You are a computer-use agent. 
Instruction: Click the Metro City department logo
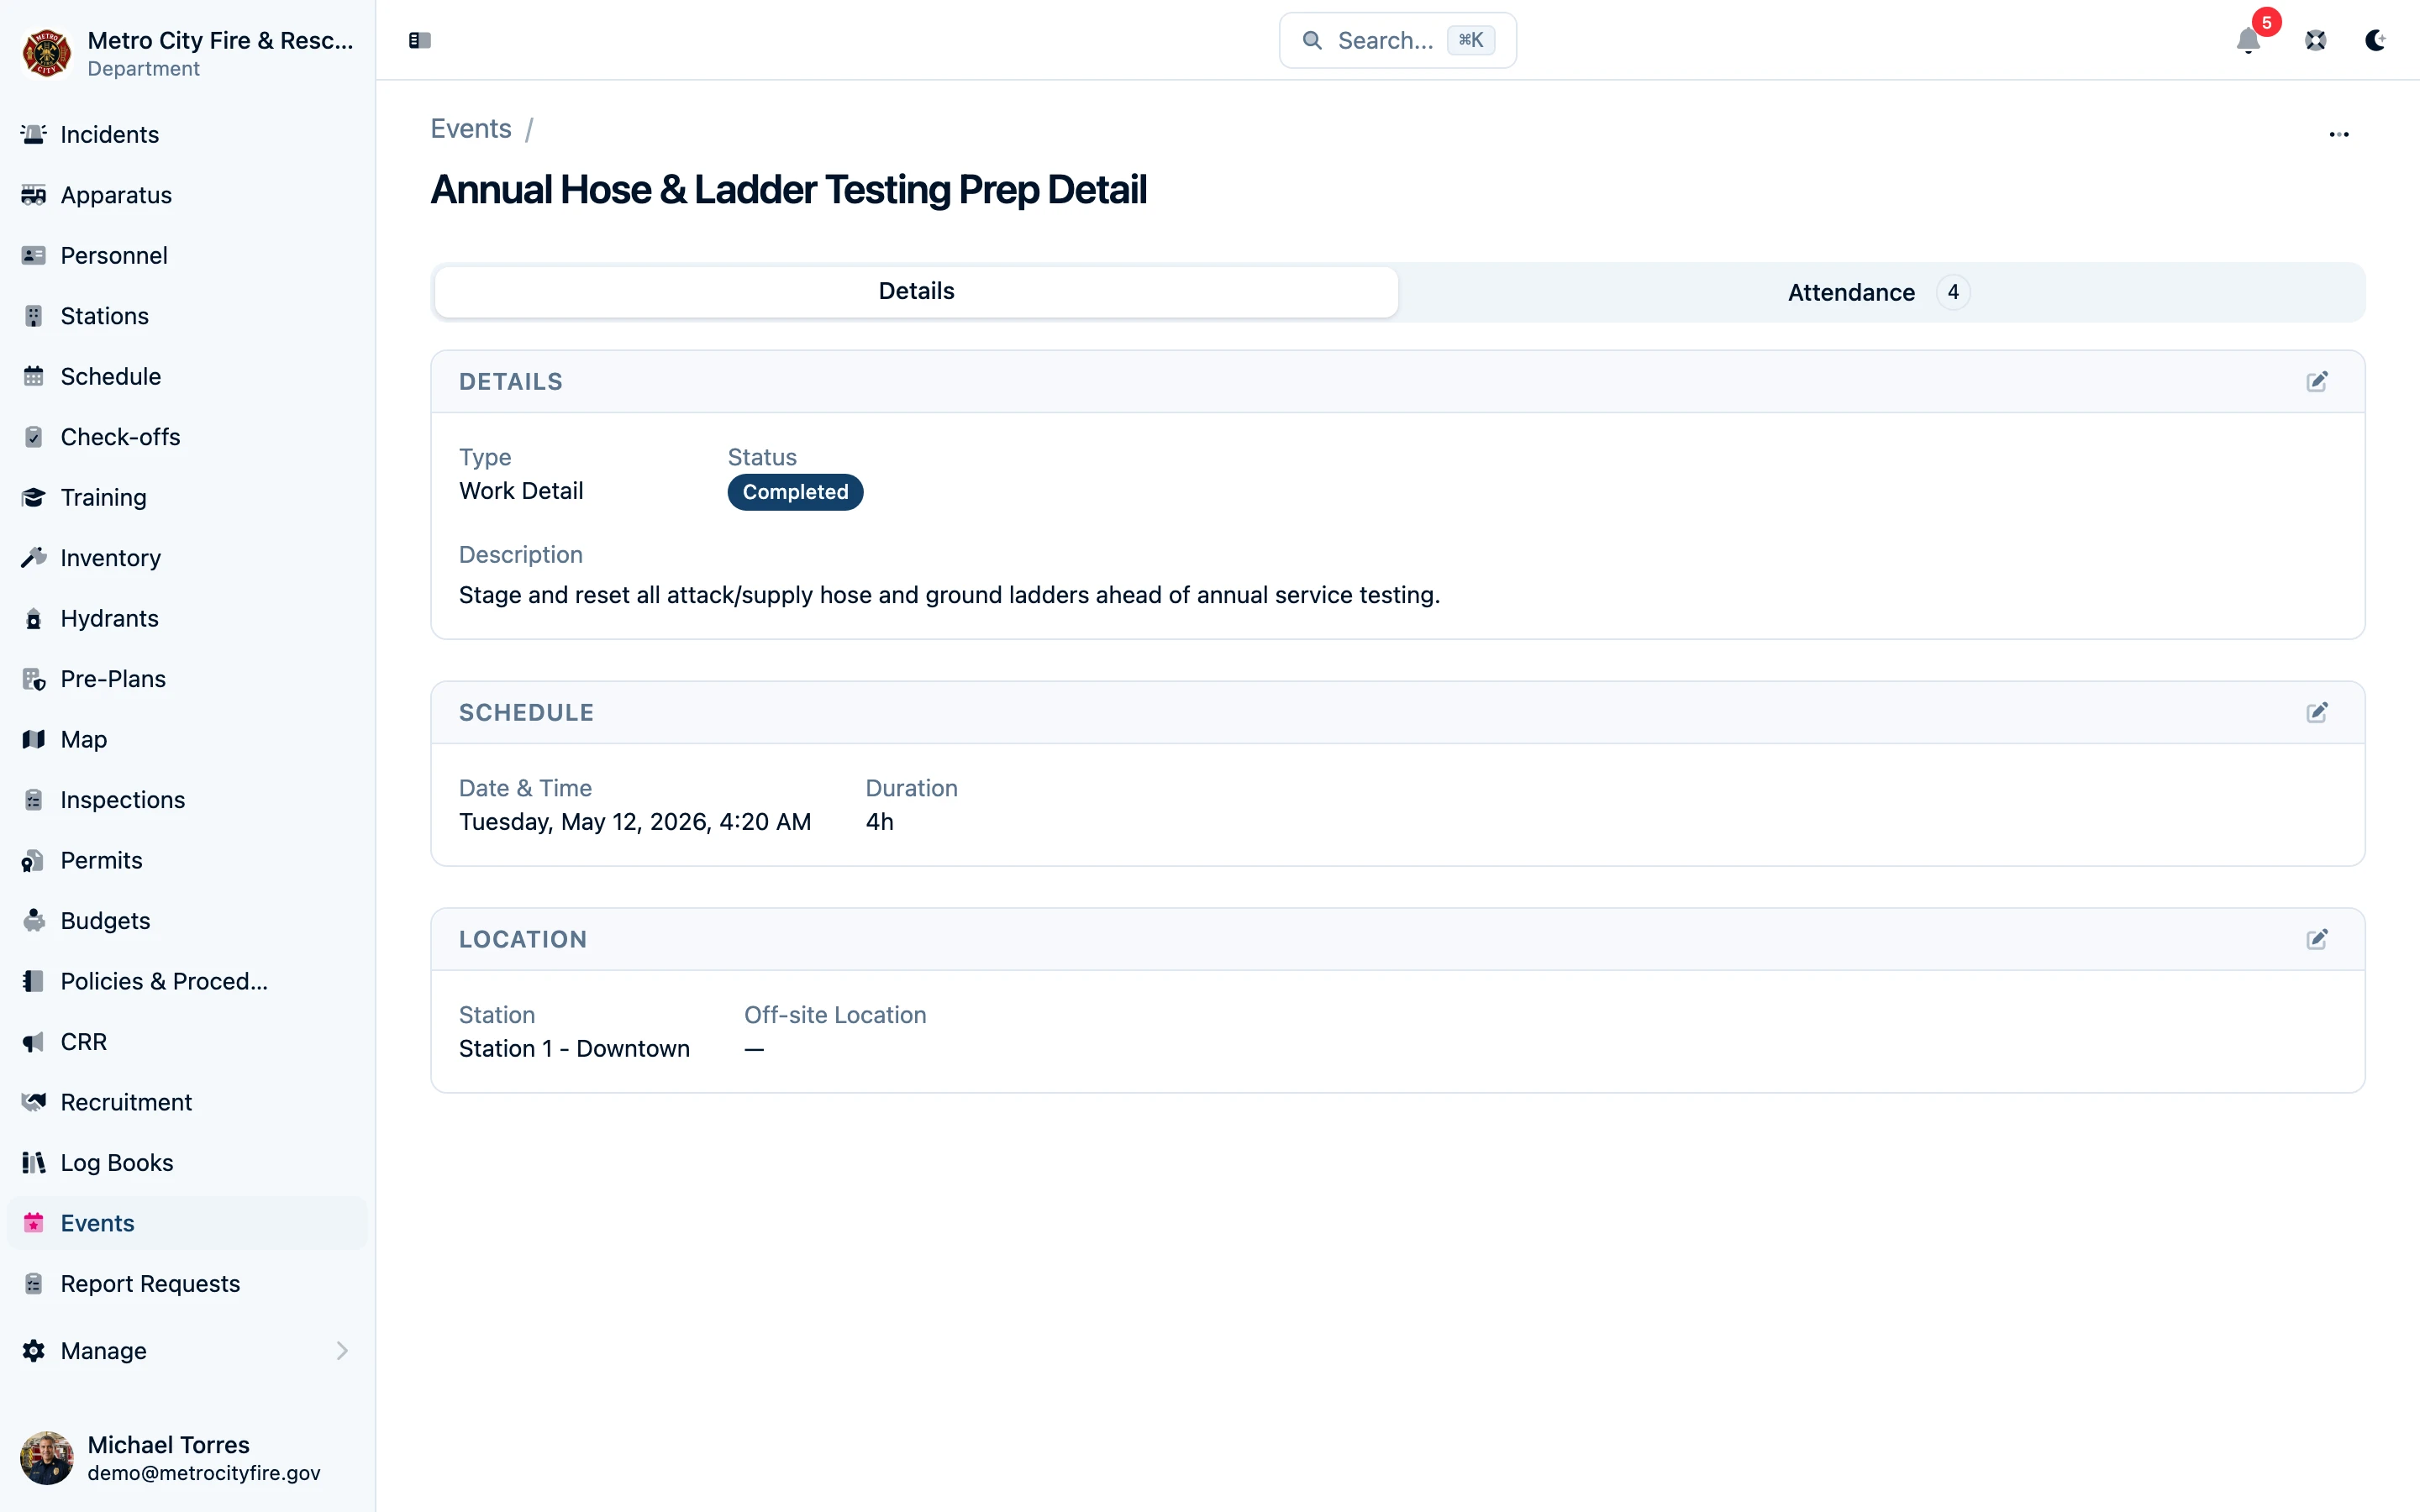pyautogui.click(x=46, y=53)
